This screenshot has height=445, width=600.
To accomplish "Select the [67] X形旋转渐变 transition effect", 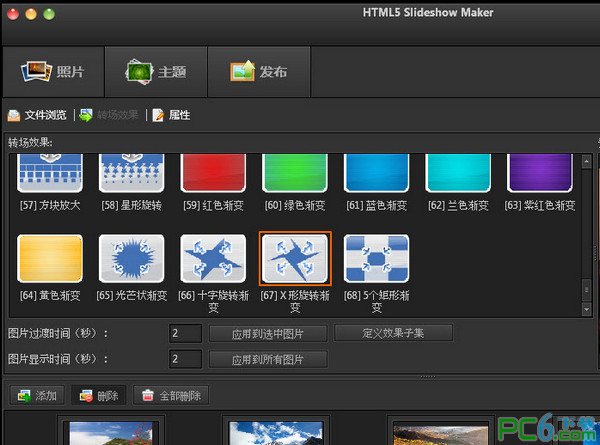I will [x=295, y=258].
